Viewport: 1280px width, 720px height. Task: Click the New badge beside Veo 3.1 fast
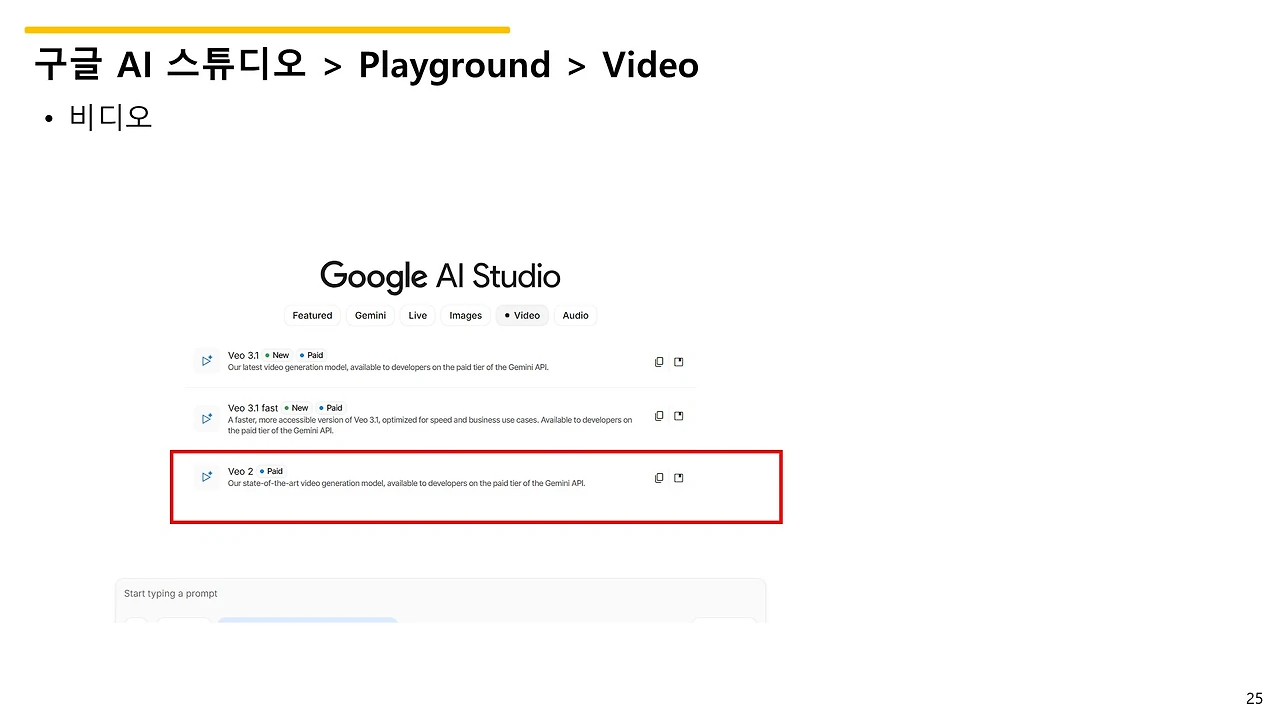coord(297,408)
